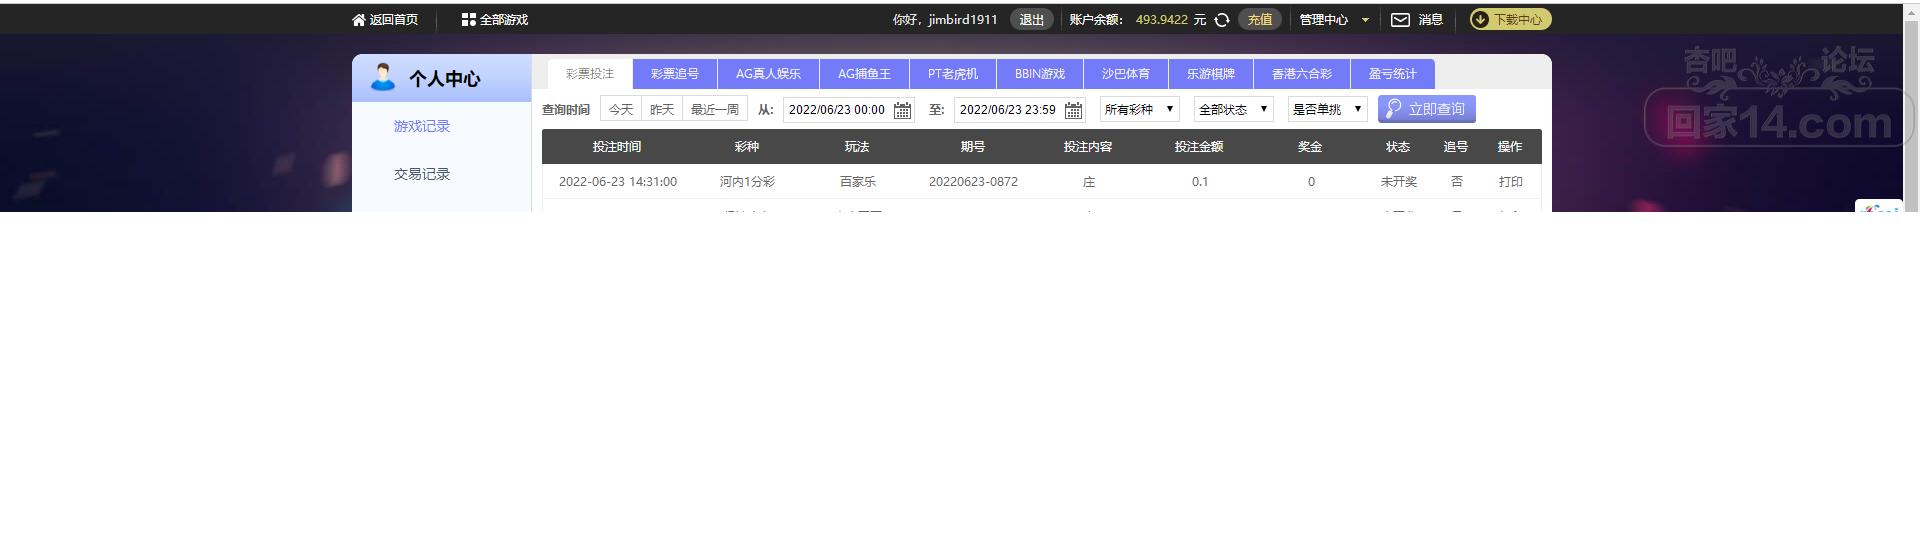Click the 百家乐 play type cell
Image resolution: width=1920 pixels, height=548 pixels.
(x=858, y=182)
